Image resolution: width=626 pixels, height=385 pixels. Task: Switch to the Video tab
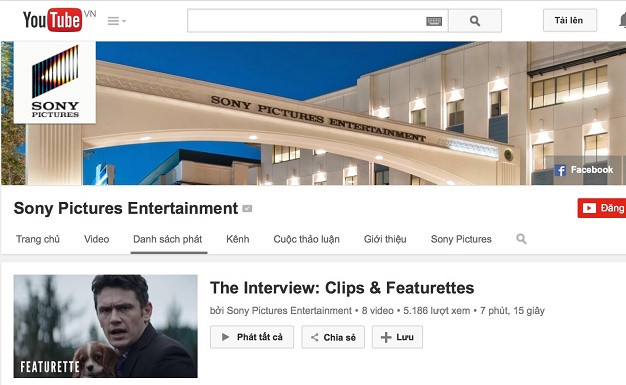coord(97,239)
